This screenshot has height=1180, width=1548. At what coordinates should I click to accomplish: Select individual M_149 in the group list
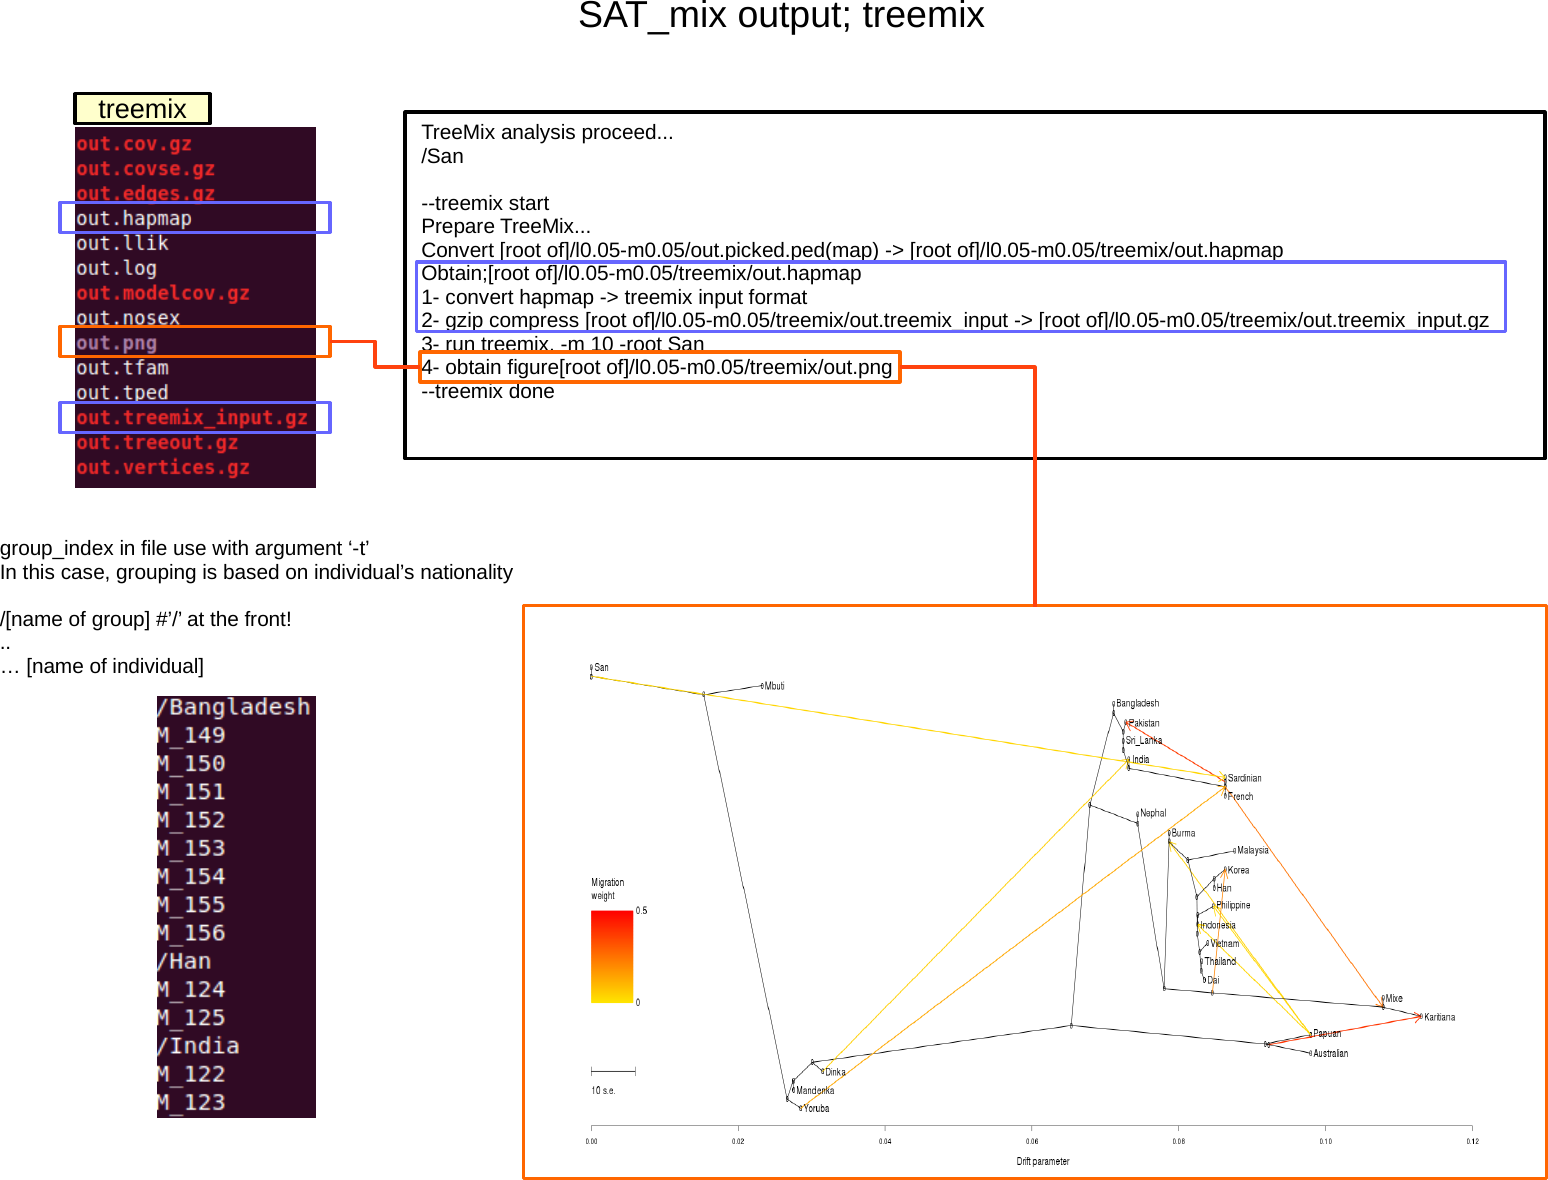tap(191, 735)
